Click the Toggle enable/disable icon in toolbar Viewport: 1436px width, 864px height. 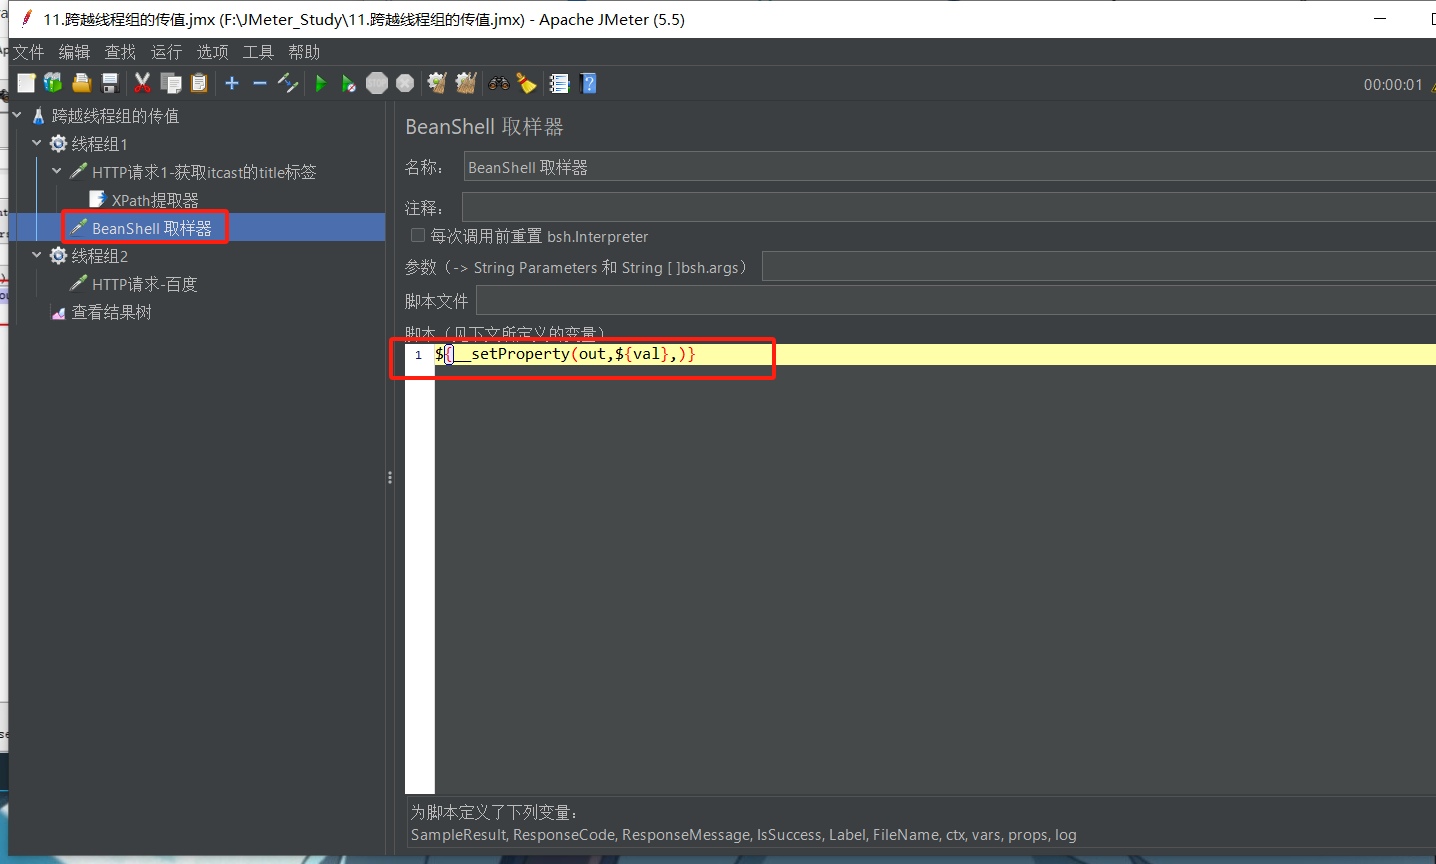pos(288,83)
